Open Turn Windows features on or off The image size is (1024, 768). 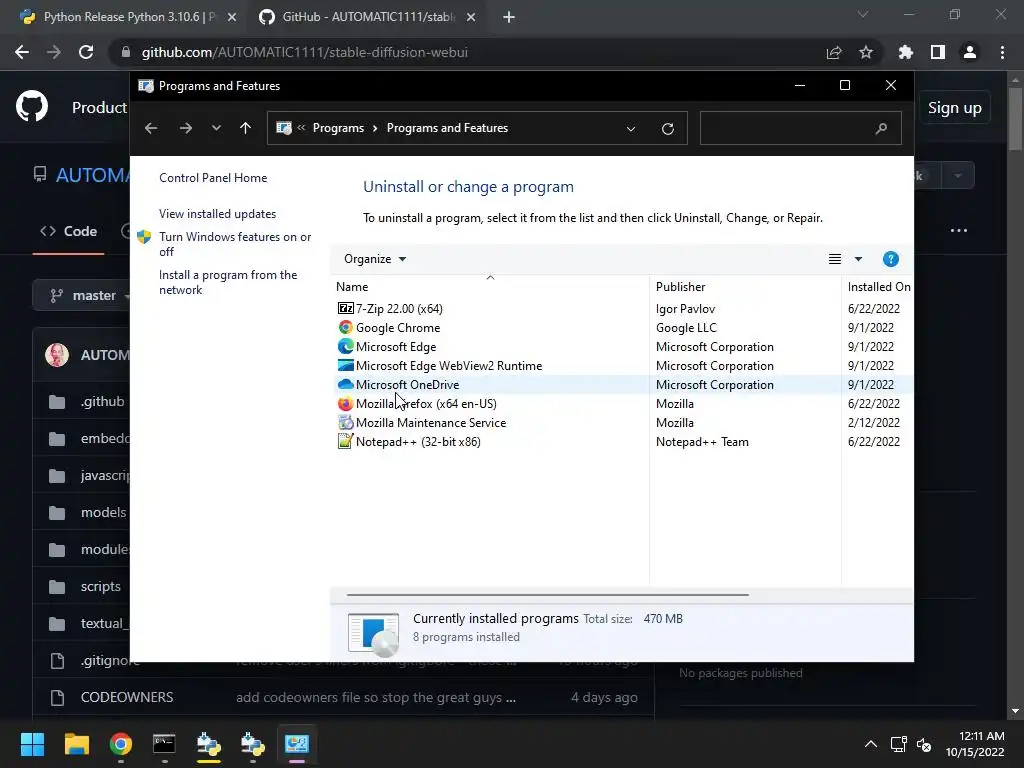coord(235,244)
